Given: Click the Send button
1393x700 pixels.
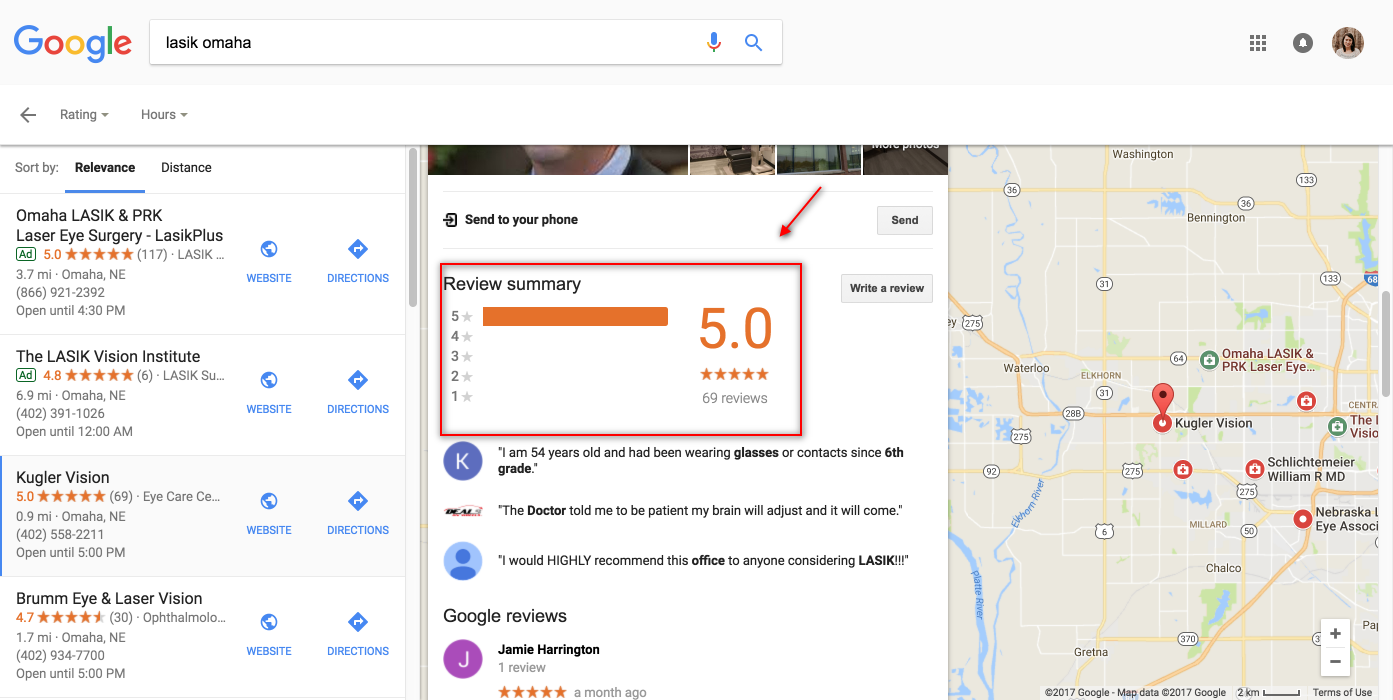Looking at the screenshot, I should (x=905, y=220).
